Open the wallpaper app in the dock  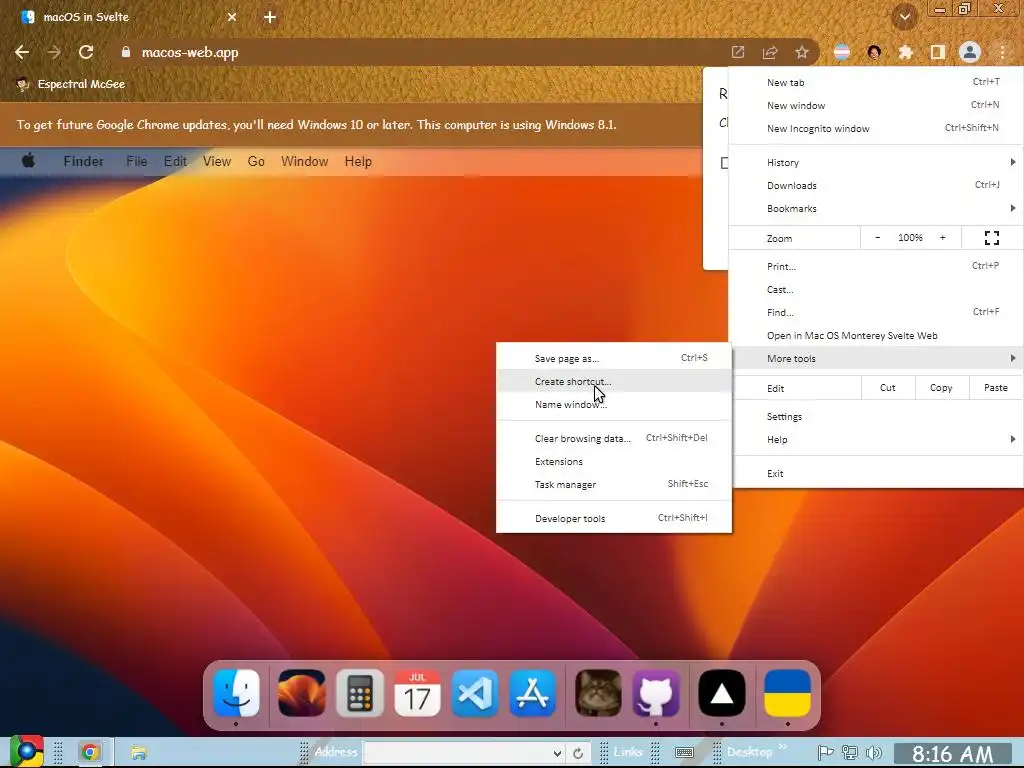click(x=301, y=693)
